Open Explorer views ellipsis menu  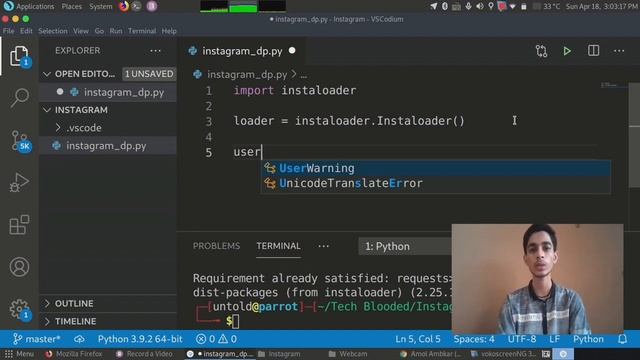click(x=155, y=51)
